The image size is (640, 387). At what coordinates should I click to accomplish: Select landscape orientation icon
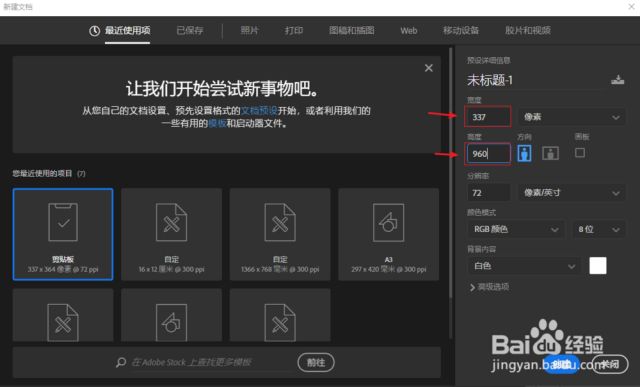(x=550, y=153)
